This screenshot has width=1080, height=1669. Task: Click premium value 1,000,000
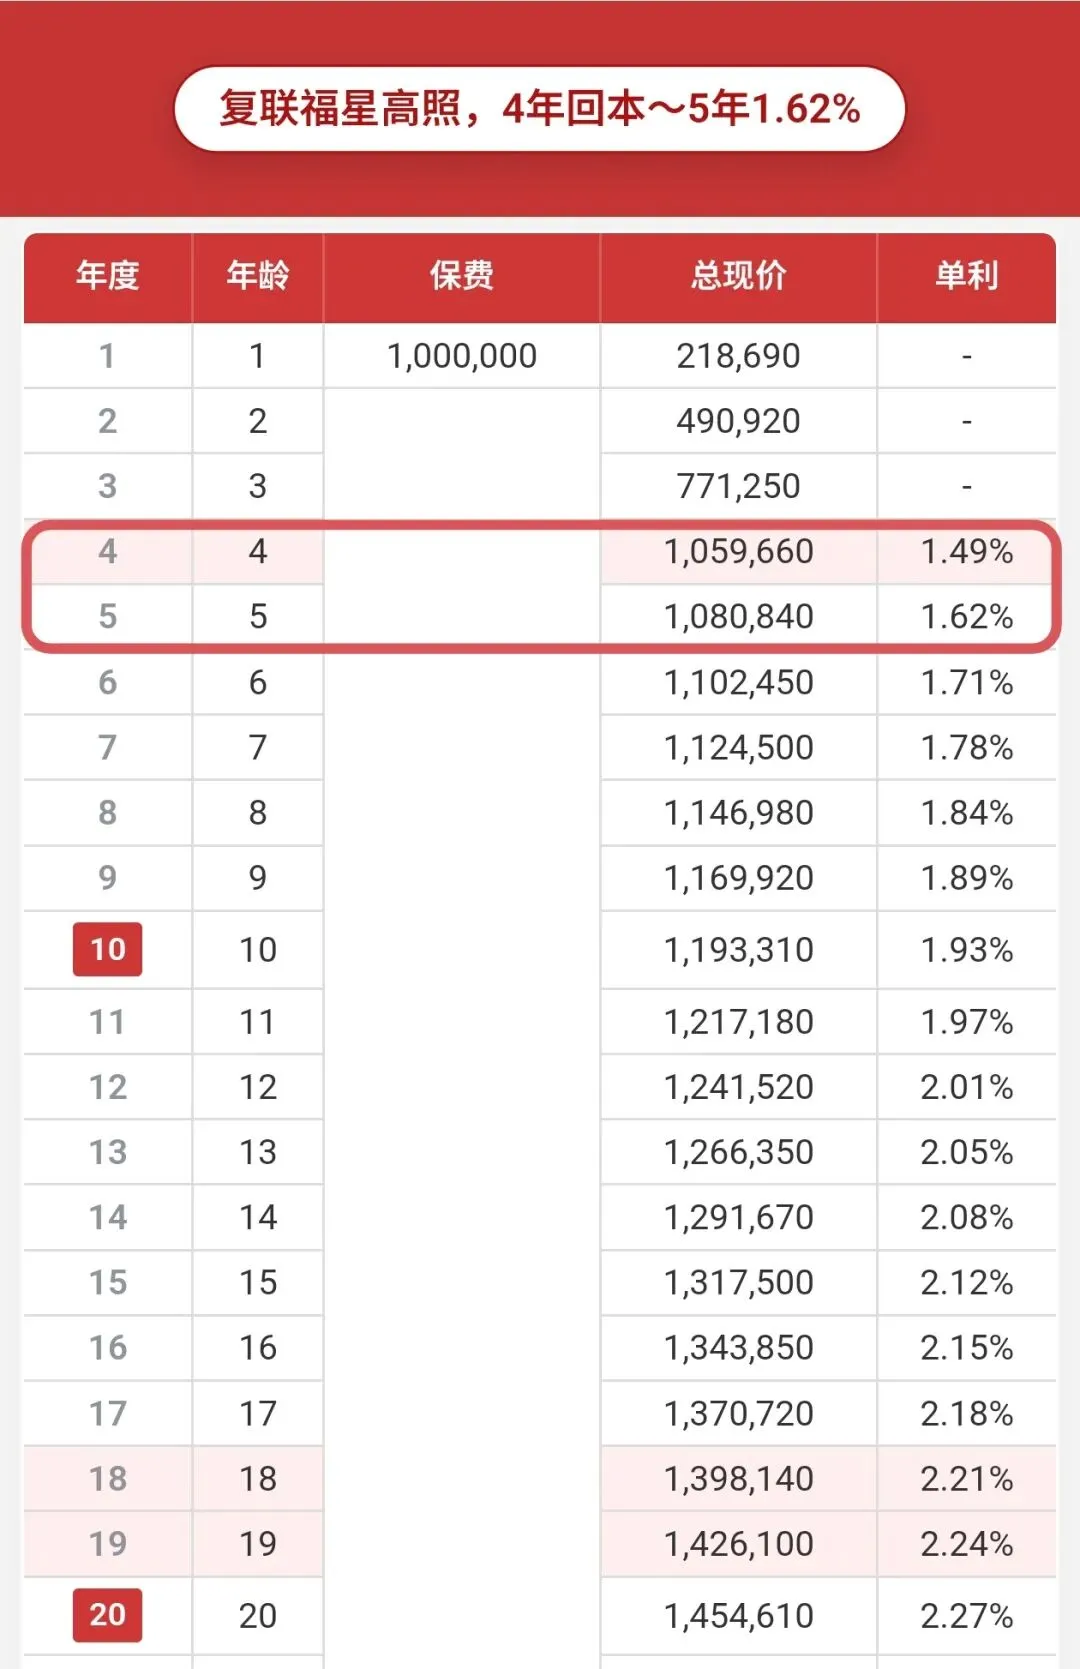(x=462, y=356)
